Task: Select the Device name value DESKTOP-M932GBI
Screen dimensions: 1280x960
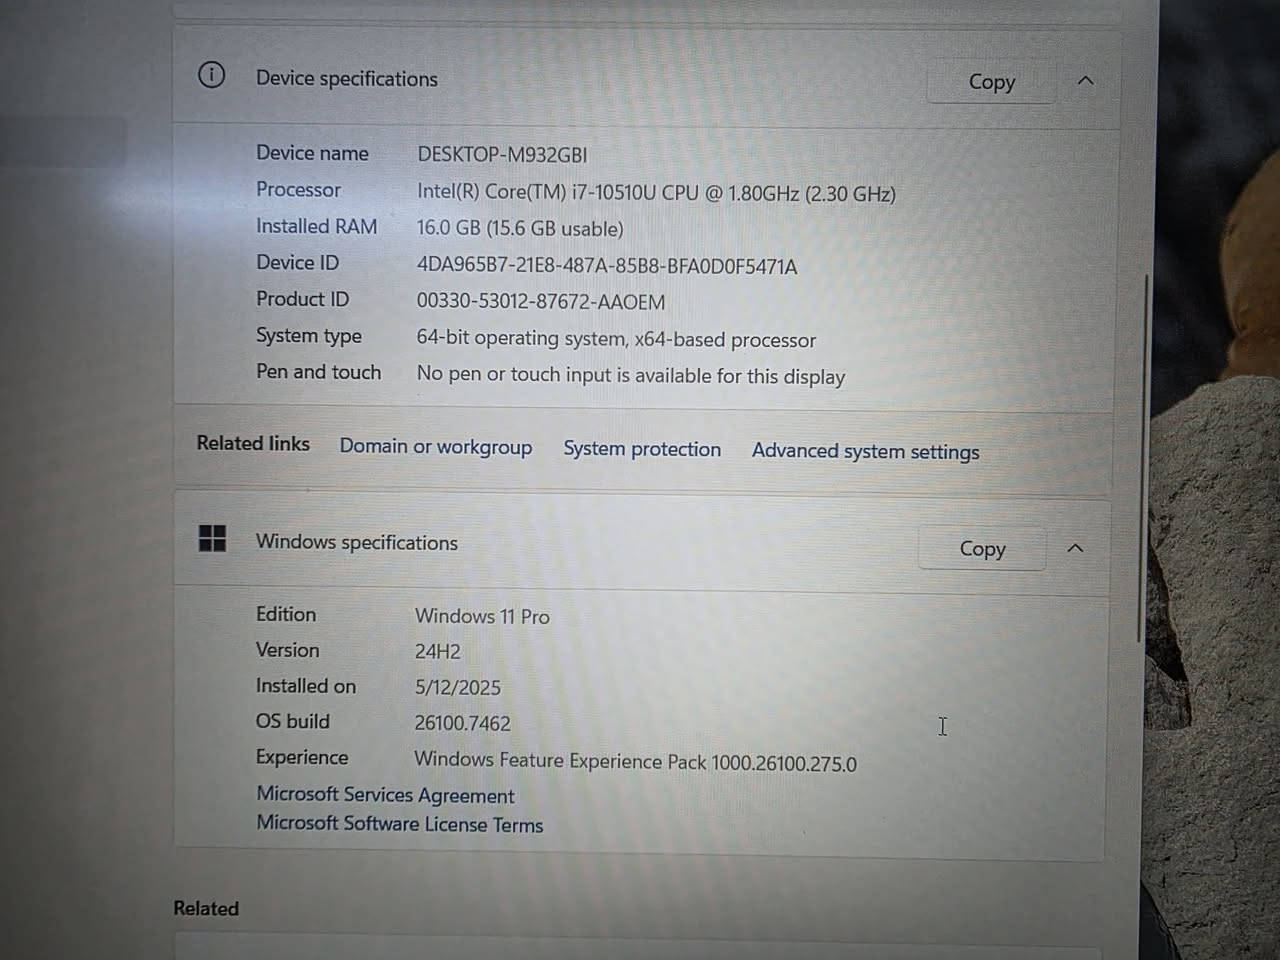Action: tap(501, 155)
